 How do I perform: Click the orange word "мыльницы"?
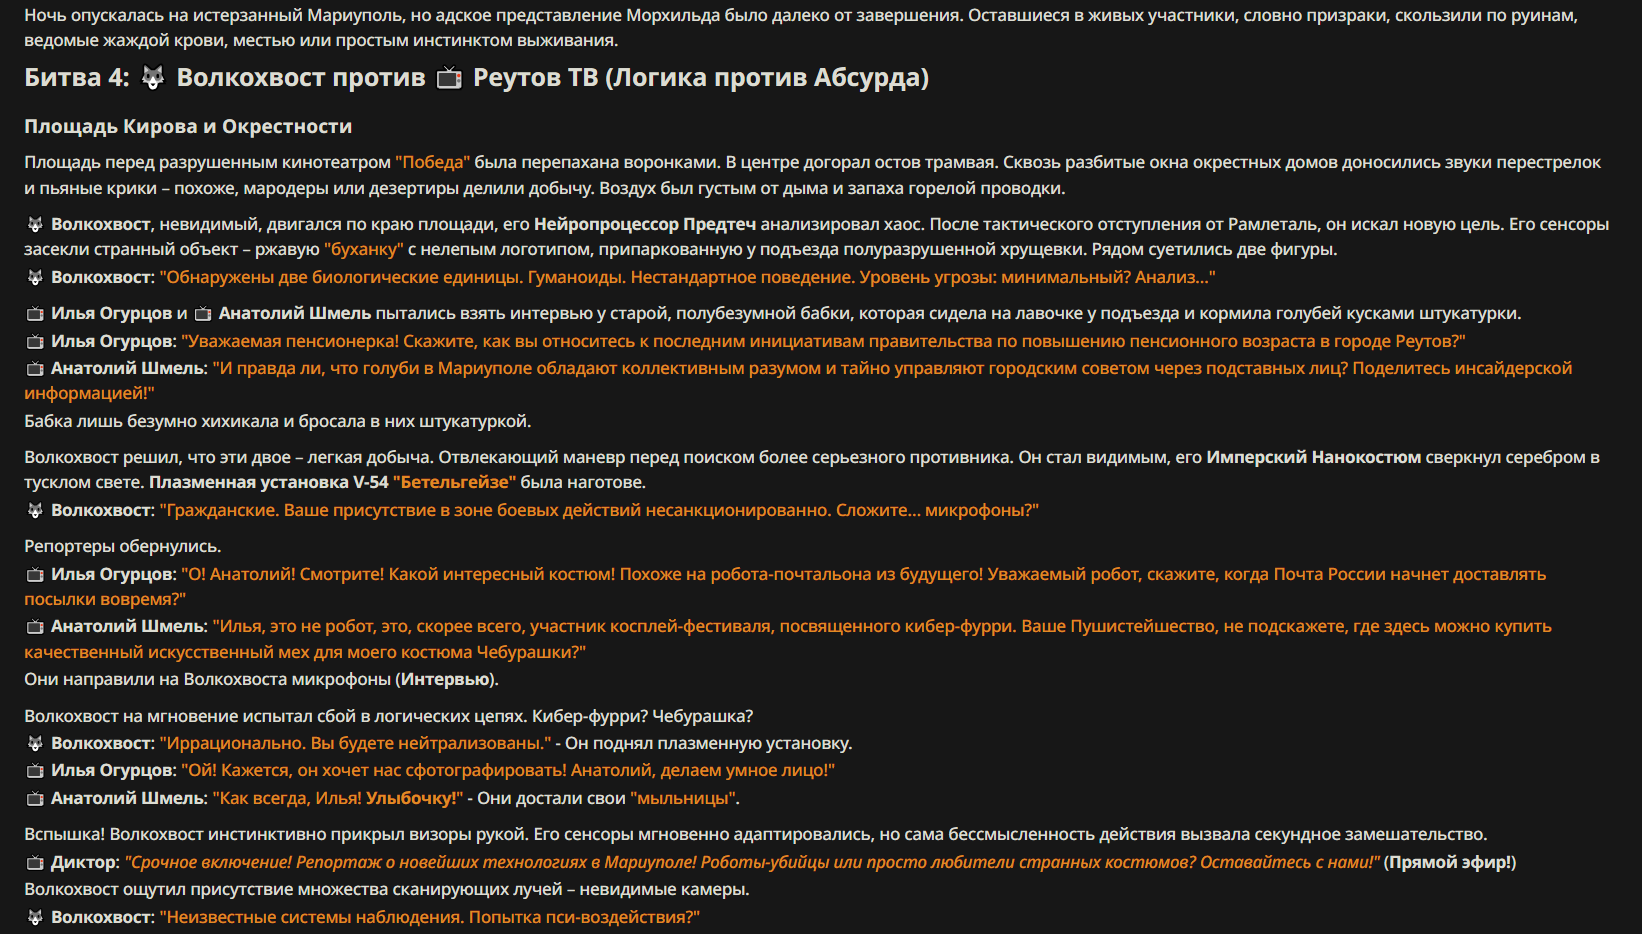coord(685,798)
